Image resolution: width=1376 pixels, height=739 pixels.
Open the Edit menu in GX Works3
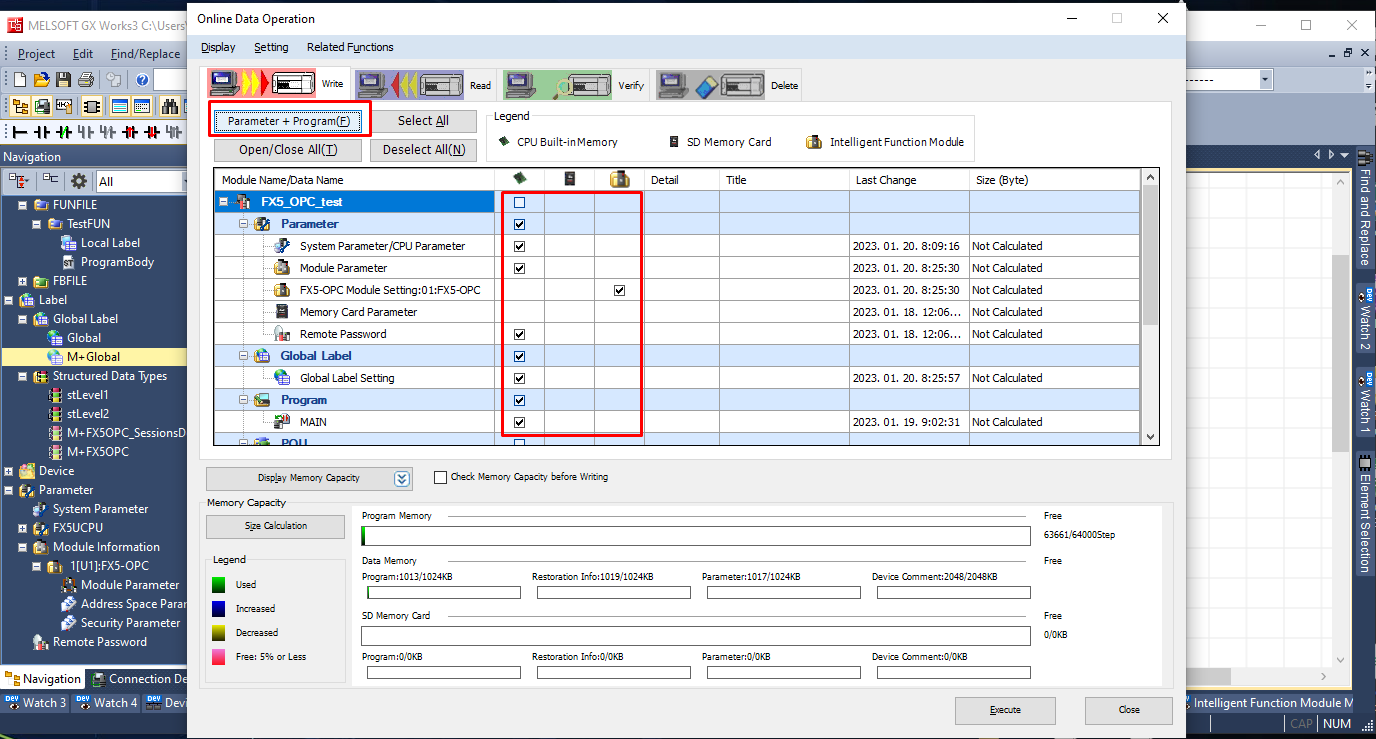coord(83,54)
